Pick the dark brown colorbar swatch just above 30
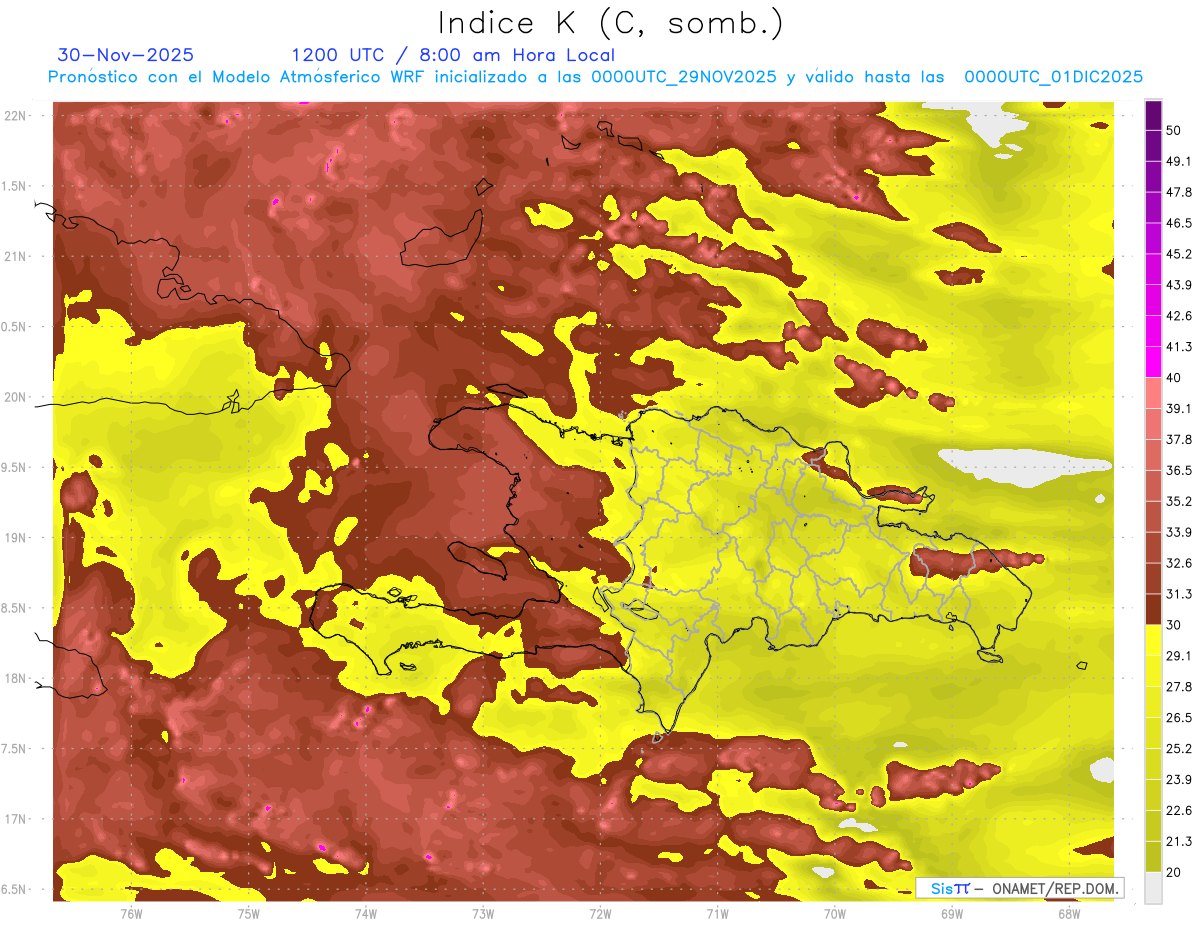 (1153, 610)
